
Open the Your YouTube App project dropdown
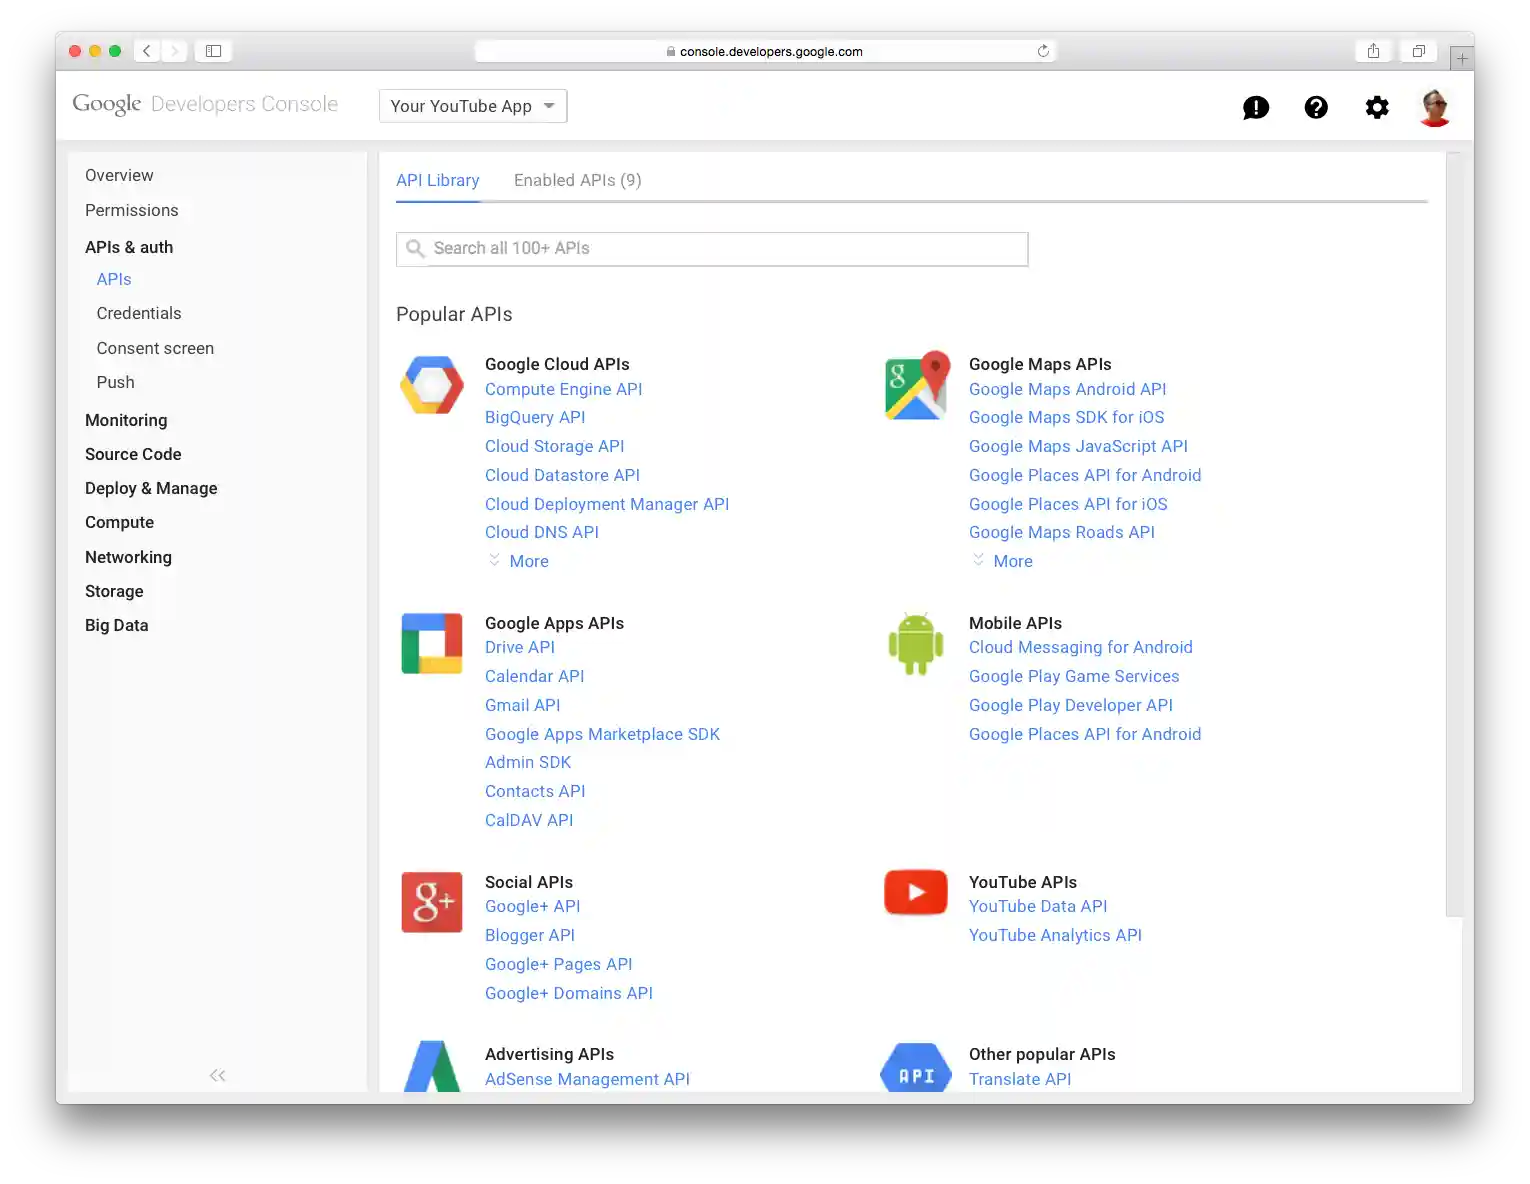tap(473, 106)
